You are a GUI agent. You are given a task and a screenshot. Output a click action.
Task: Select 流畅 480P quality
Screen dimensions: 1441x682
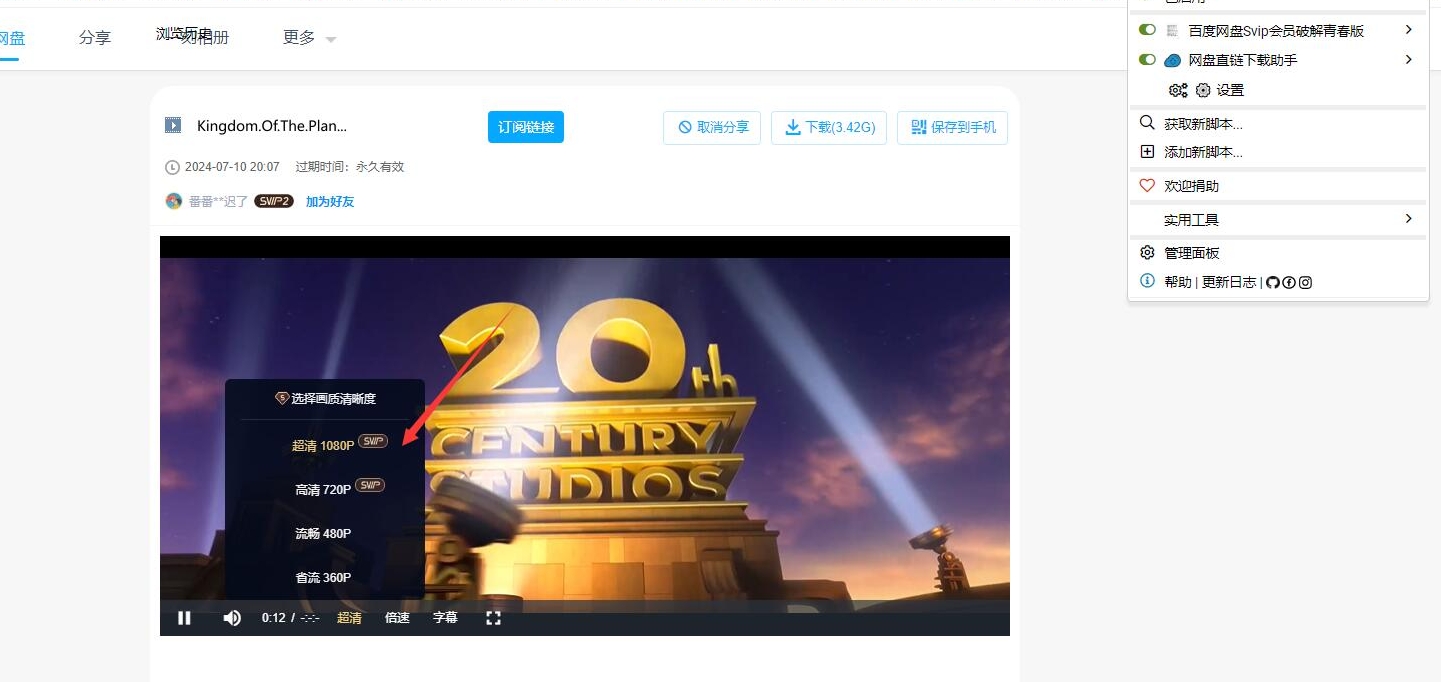click(325, 533)
